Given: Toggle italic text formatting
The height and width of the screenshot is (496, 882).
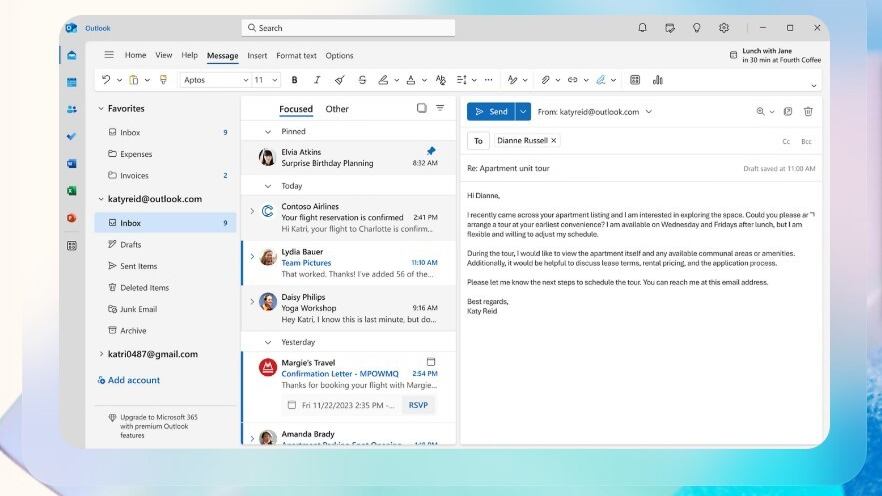Looking at the screenshot, I should pos(317,80).
